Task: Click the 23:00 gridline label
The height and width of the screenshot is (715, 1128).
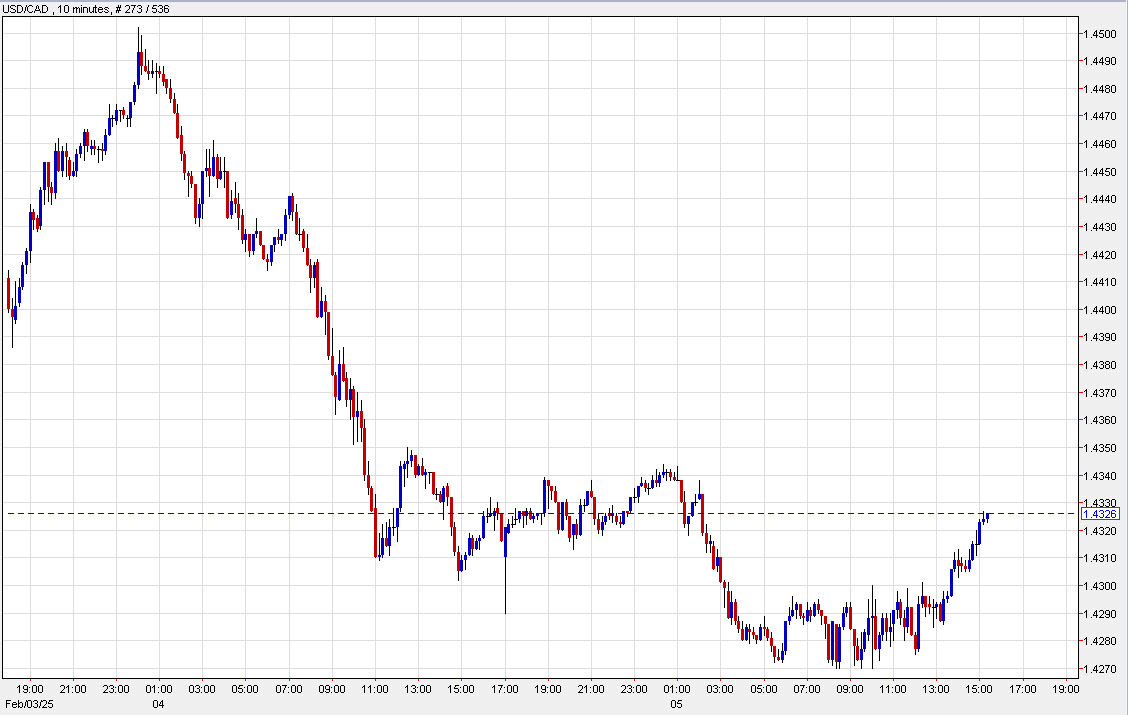Action: point(116,688)
